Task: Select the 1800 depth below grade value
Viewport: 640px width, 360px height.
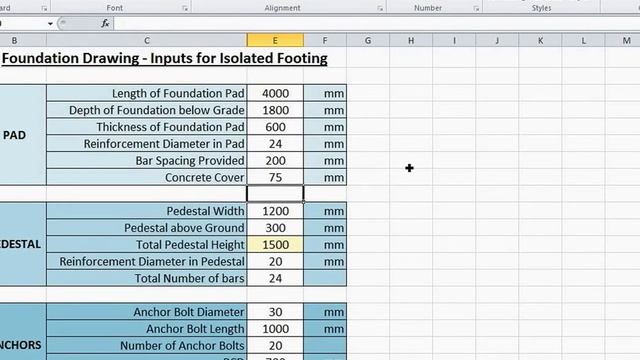Action: [x=275, y=110]
